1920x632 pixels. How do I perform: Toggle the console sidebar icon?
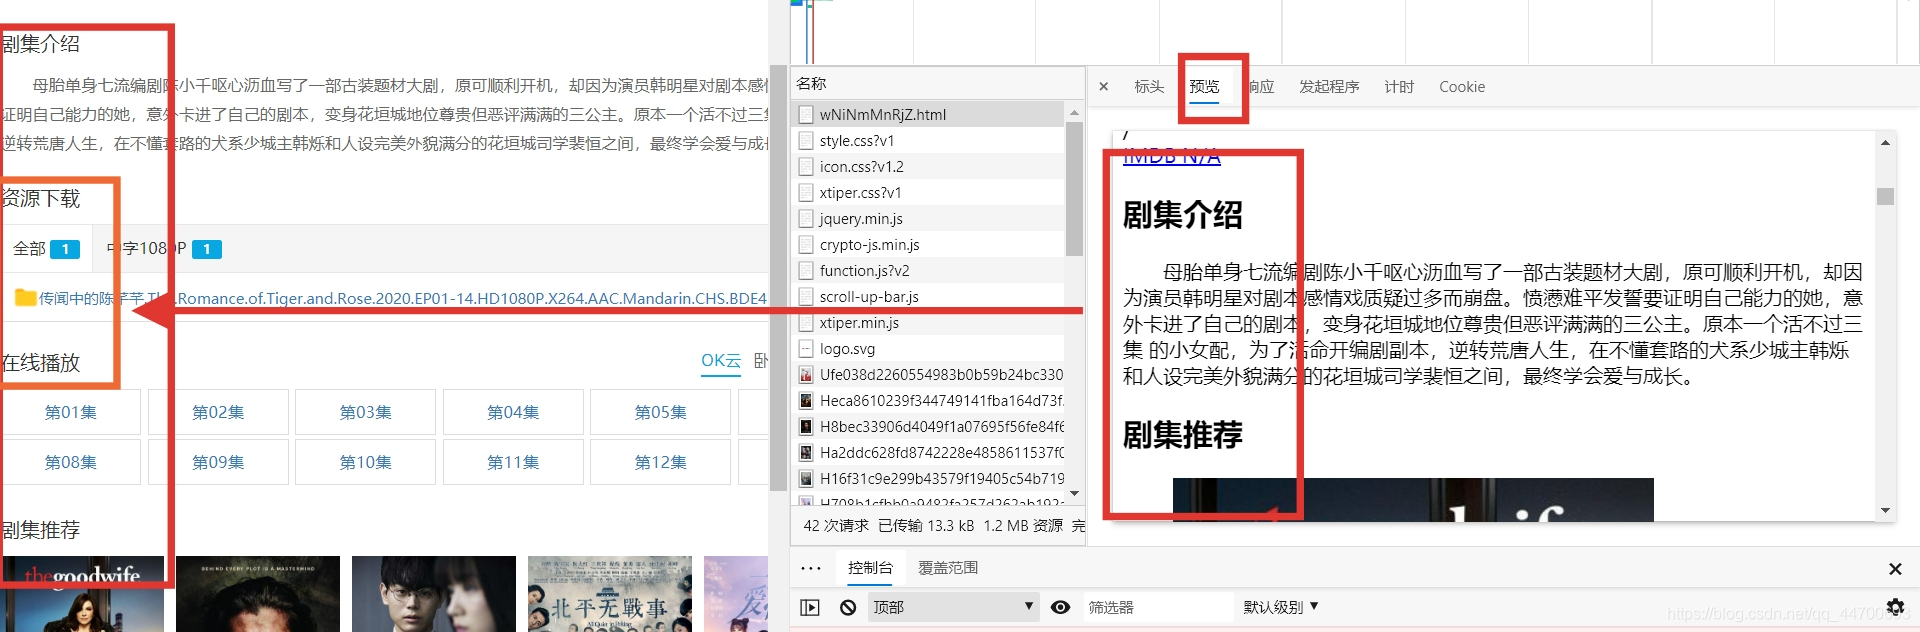click(x=810, y=607)
